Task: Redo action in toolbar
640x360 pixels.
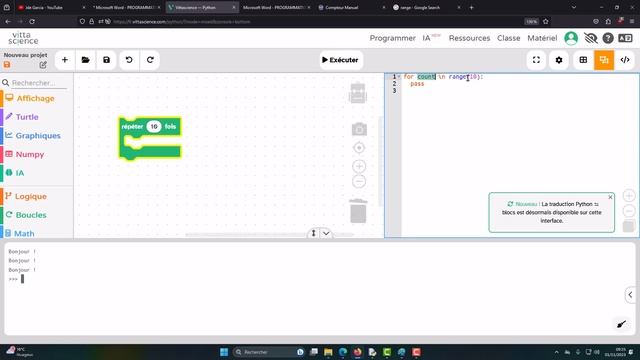Action: (150, 60)
